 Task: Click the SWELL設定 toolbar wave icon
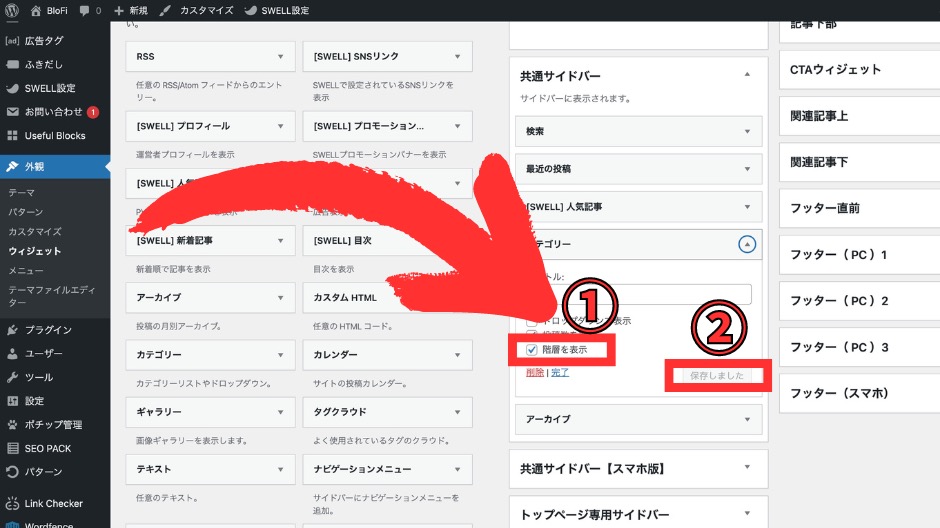(251, 11)
